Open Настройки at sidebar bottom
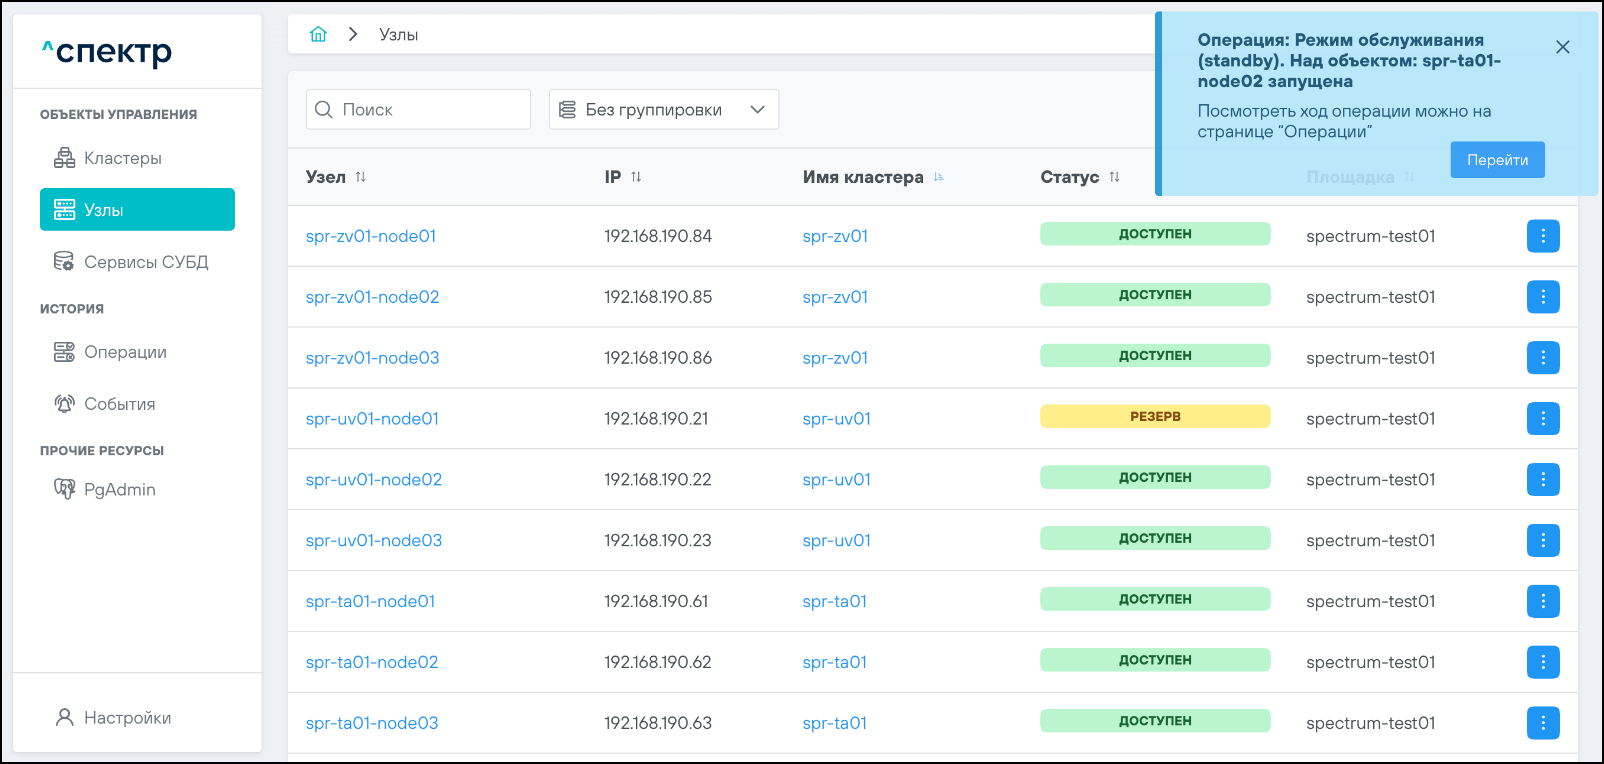The image size is (1604, 764). pyautogui.click(x=127, y=718)
